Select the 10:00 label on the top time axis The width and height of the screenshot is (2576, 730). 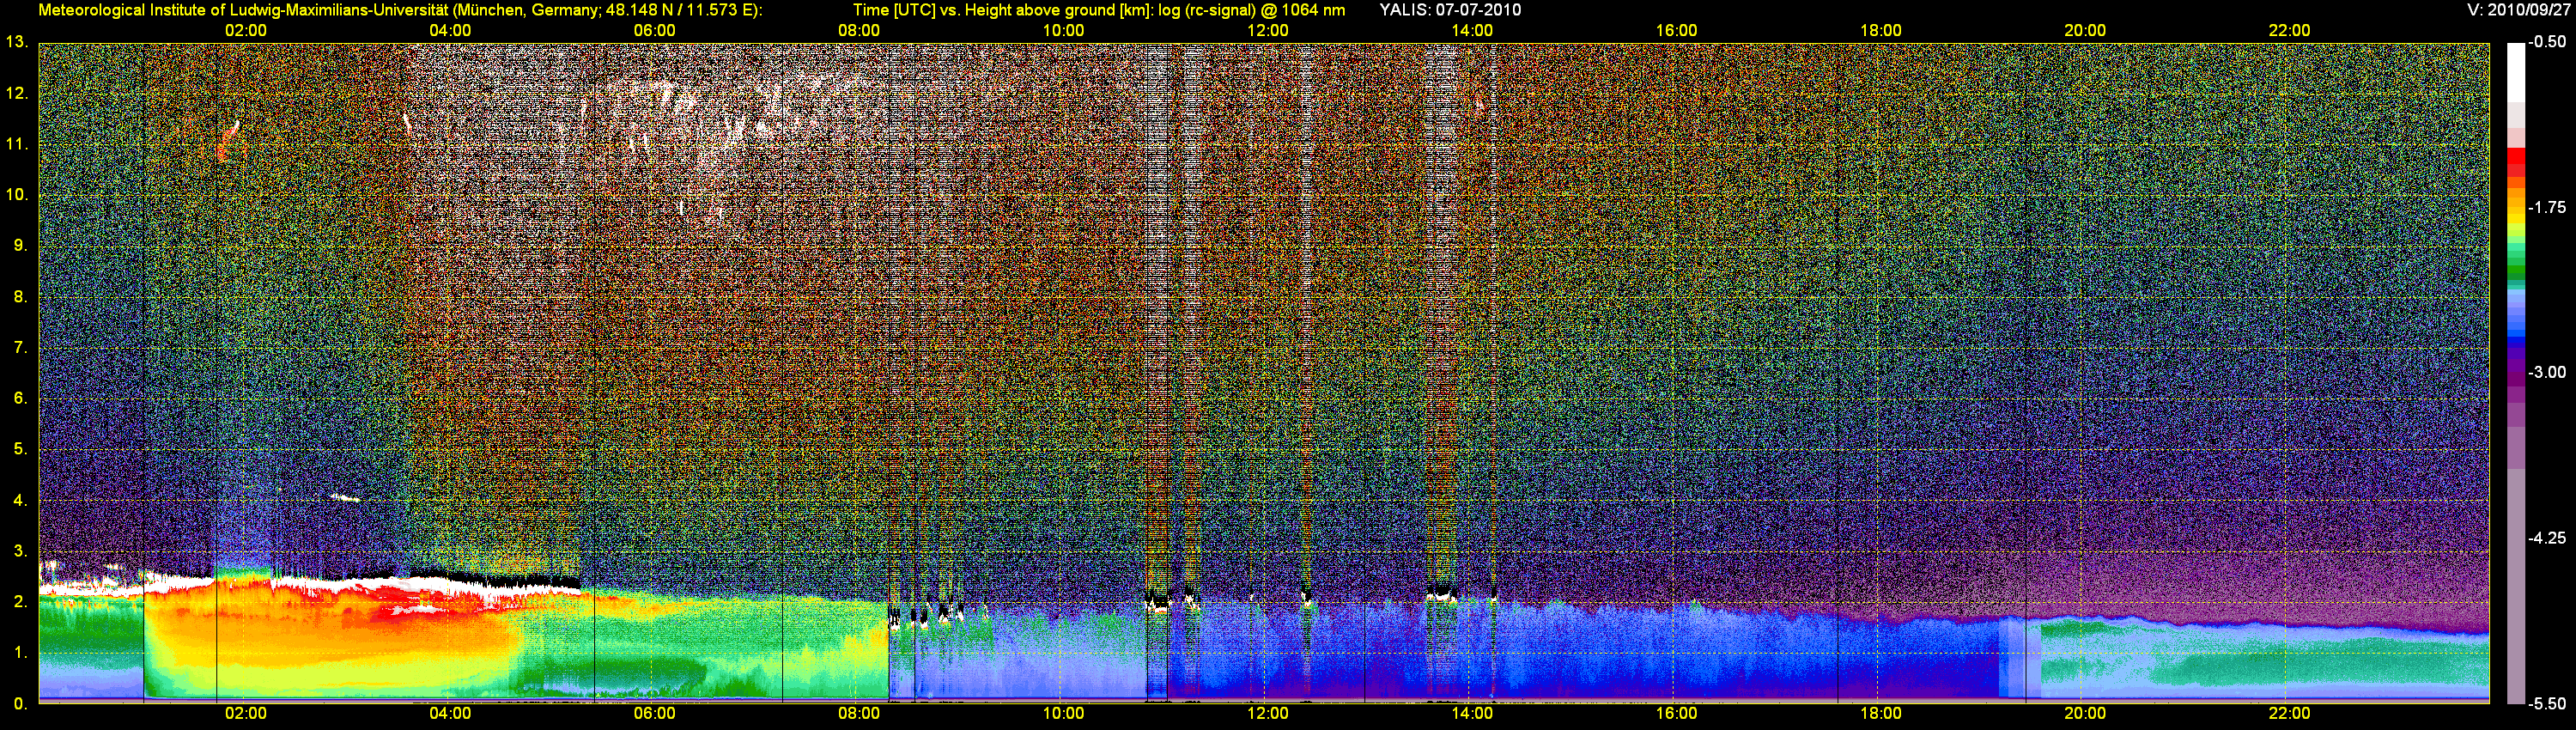(x=1063, y=31)
